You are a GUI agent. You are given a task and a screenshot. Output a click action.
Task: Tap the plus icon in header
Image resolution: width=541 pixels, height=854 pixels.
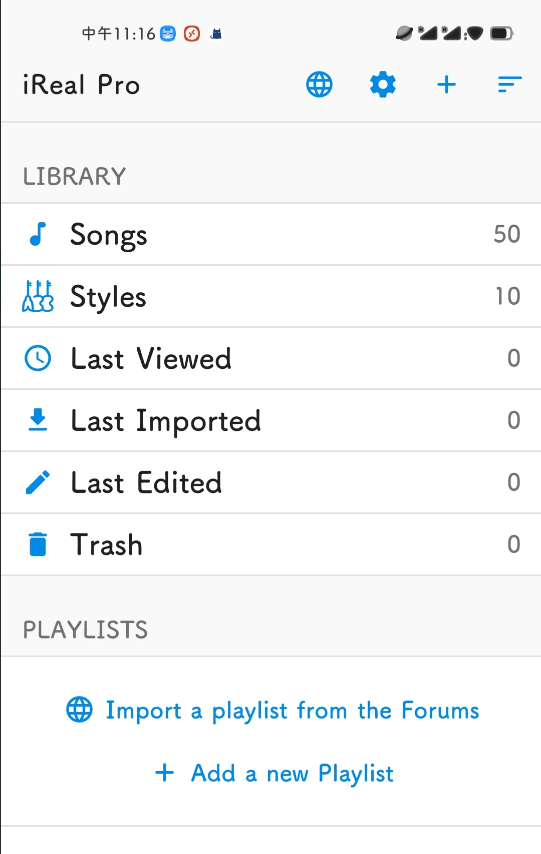pyautogui.click(x=446, y=85)
